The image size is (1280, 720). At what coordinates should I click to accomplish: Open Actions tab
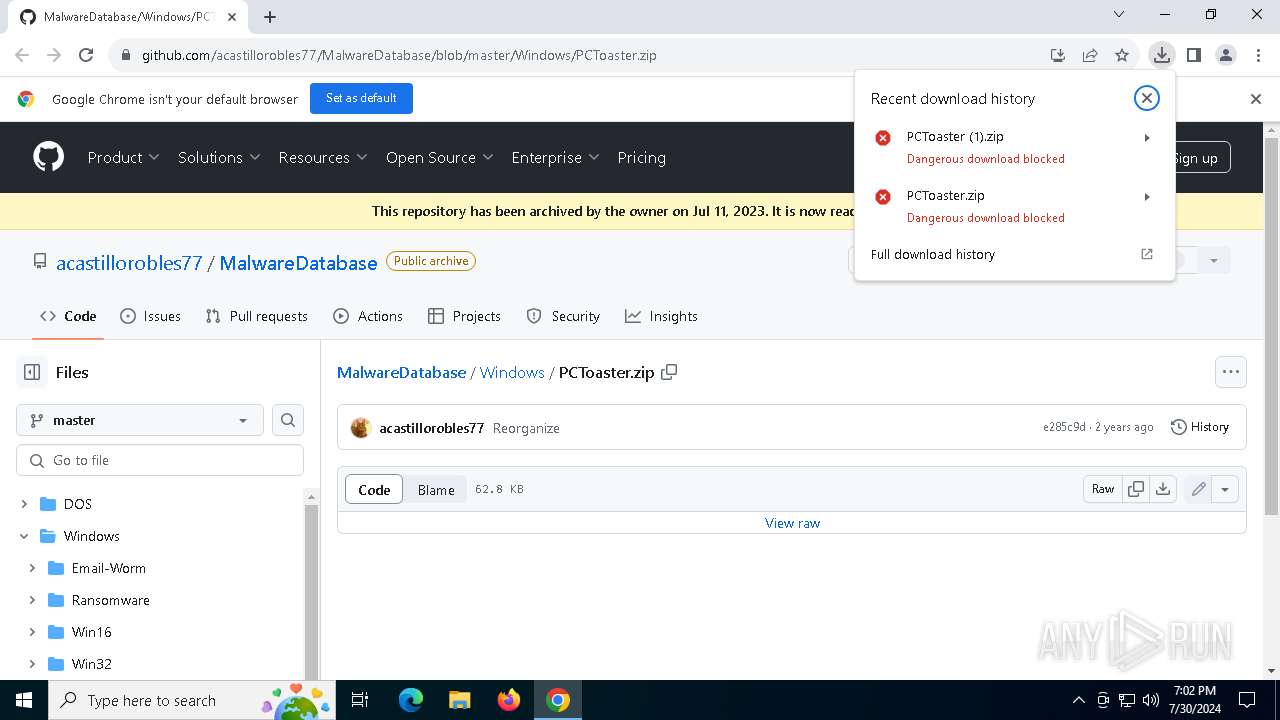(x=368, y=316)
